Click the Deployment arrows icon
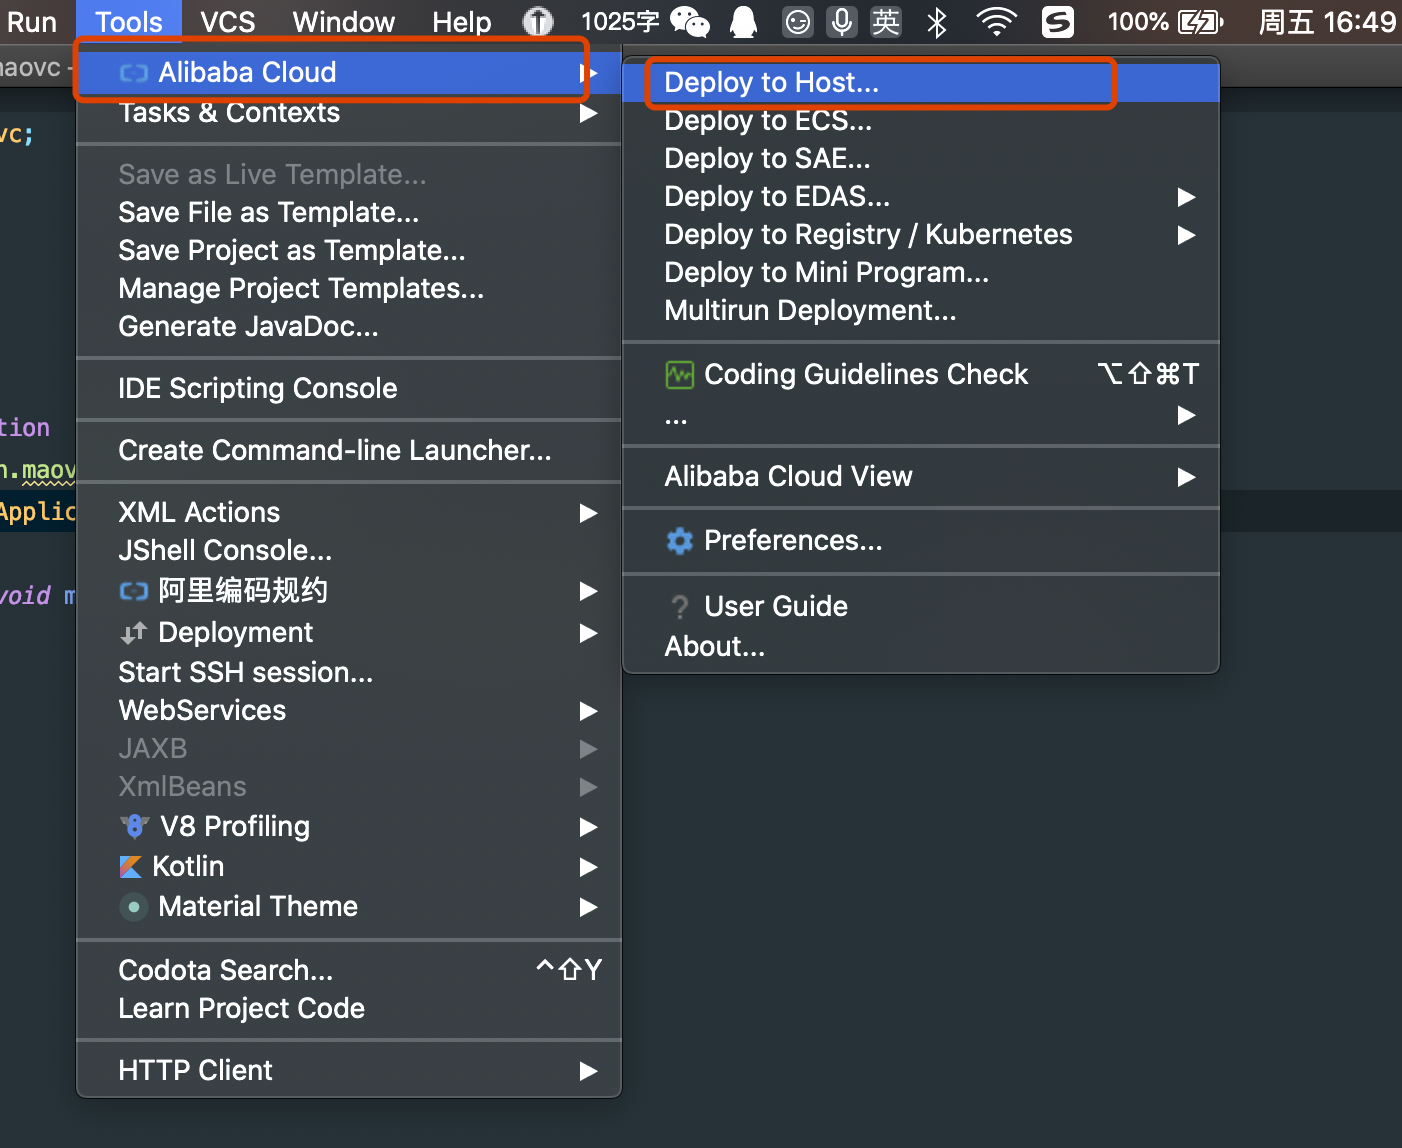Viewport: 1402px width, 1148px height. (134, 633)
